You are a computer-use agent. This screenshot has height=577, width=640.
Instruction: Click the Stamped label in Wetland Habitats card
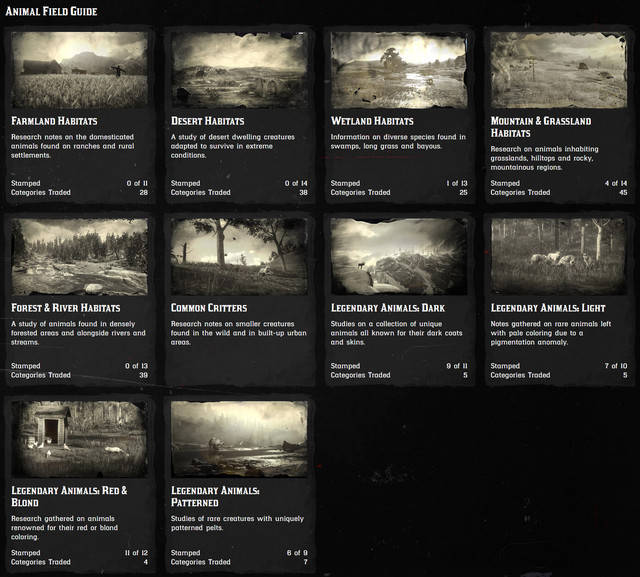[345, 183]
